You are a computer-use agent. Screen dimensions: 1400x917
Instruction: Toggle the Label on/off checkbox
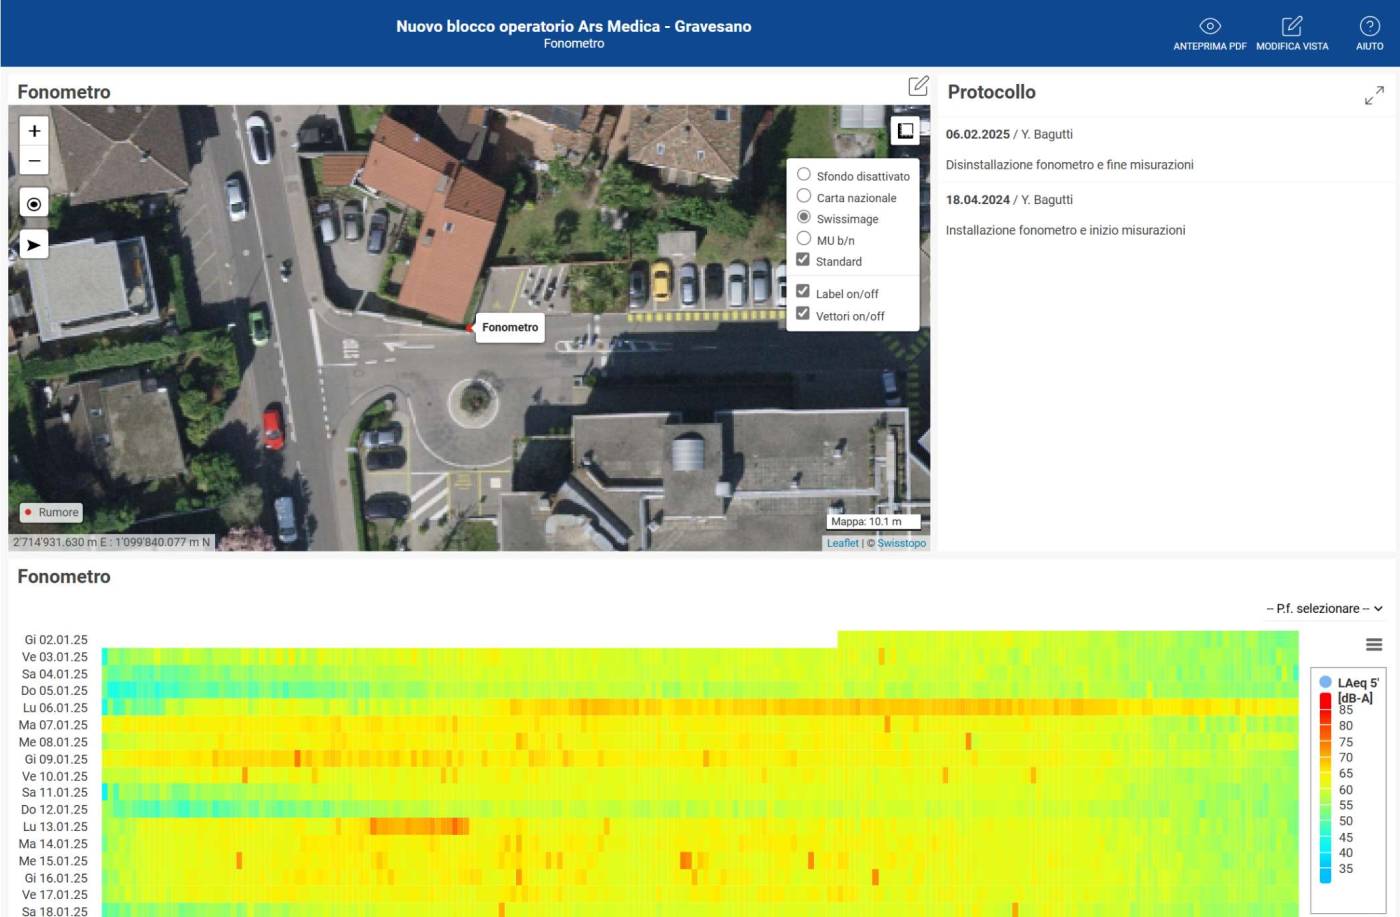pyautogui.click(x=803, y=292)
